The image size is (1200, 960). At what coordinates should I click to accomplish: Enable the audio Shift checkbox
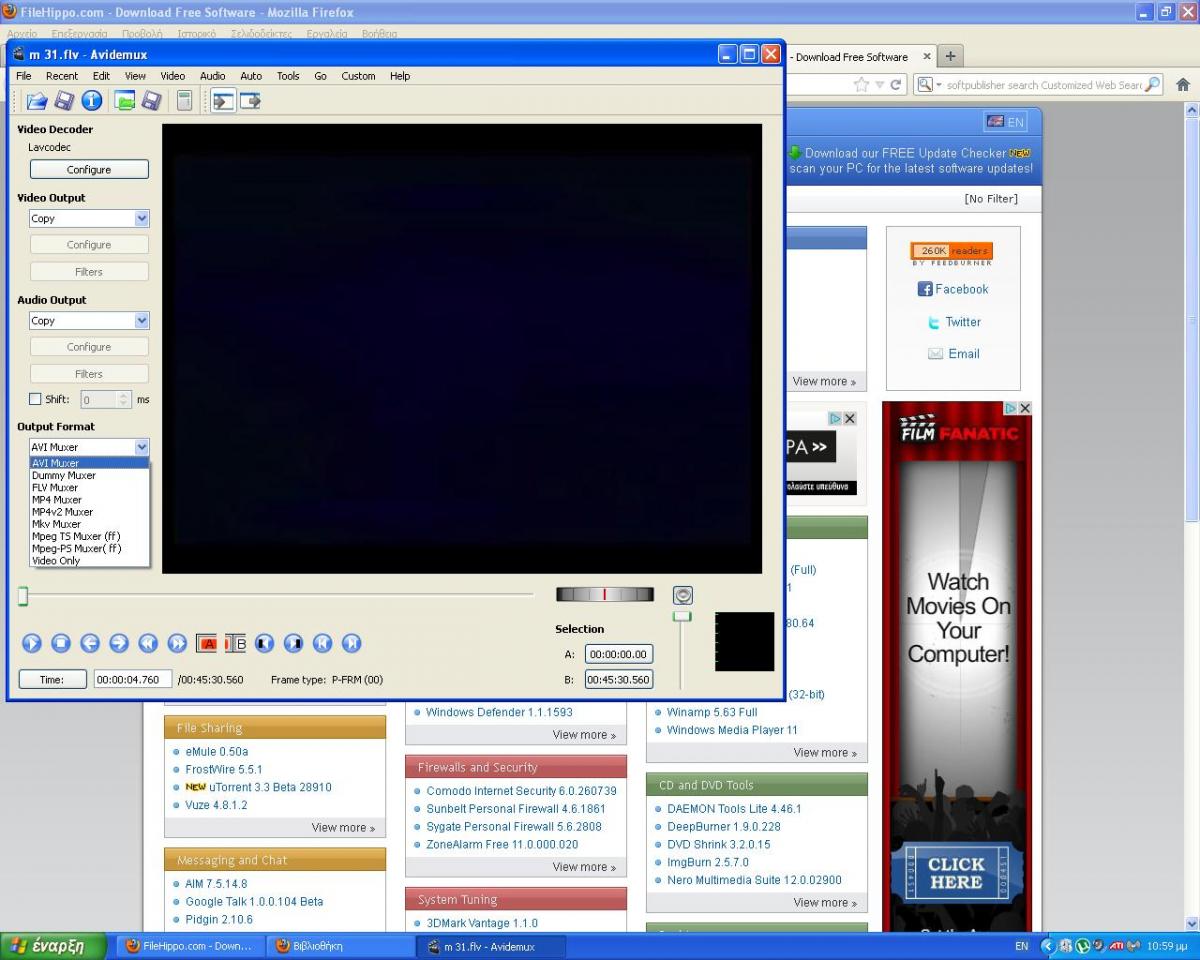(35, 399)
